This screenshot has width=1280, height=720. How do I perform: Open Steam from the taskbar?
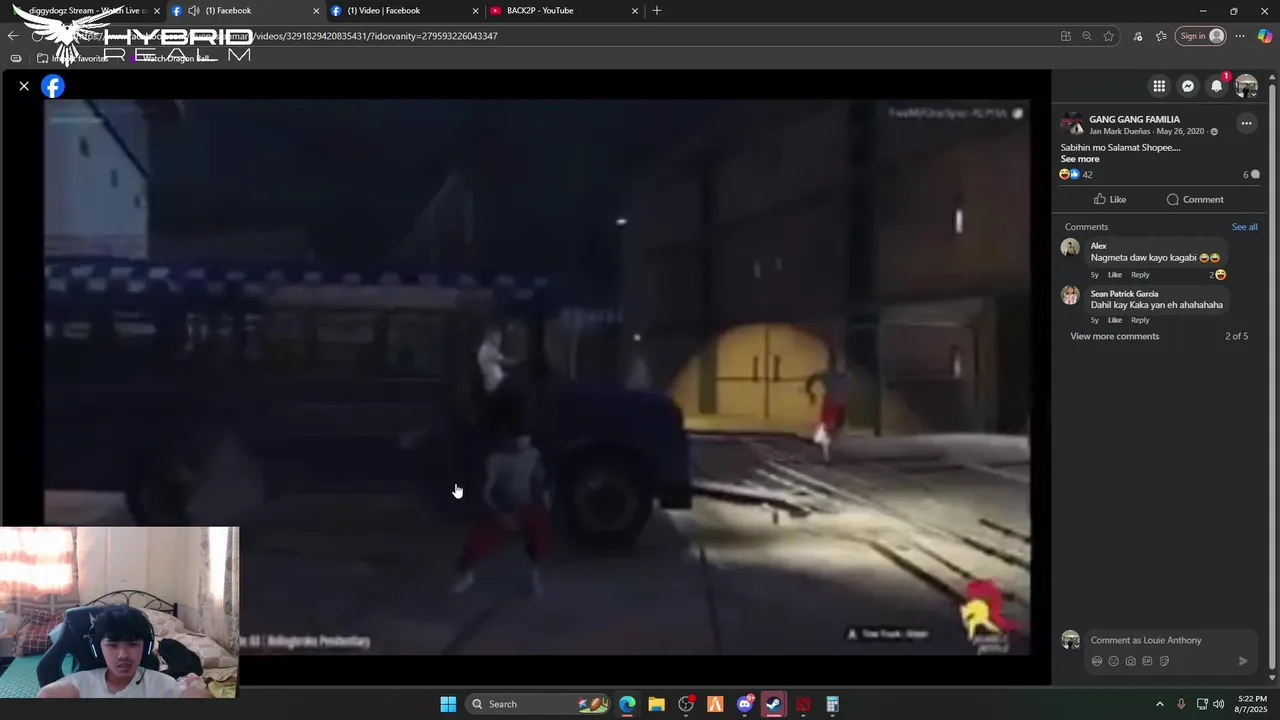point(774,704)
